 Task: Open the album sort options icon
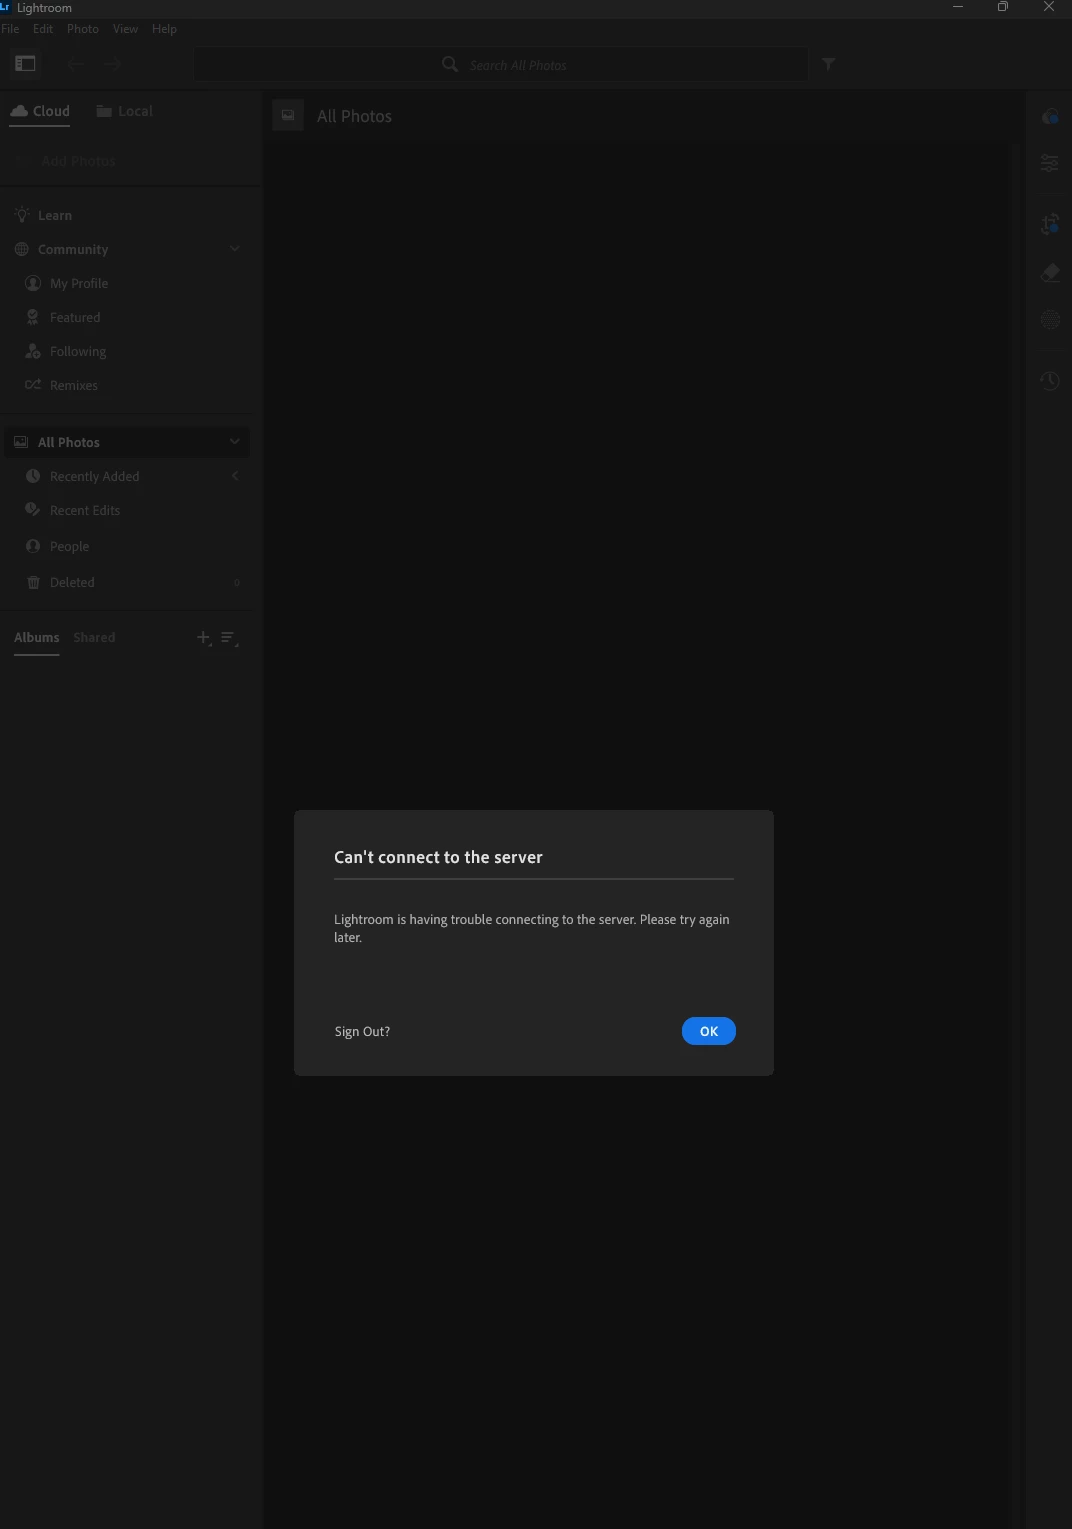pos(229,638)
